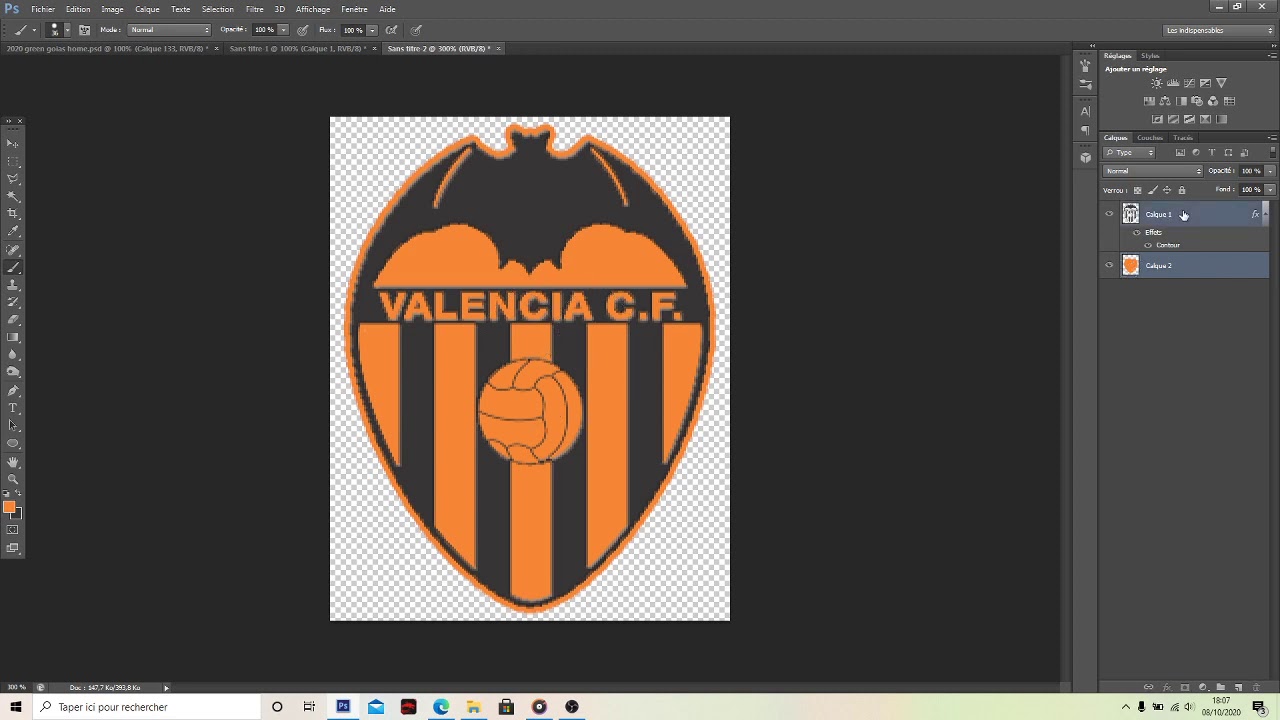The image size is (1280, 720).
Task: Open the brush Opacité dropdown arrow
Action: pyautogui.click(x=283, y=30)
